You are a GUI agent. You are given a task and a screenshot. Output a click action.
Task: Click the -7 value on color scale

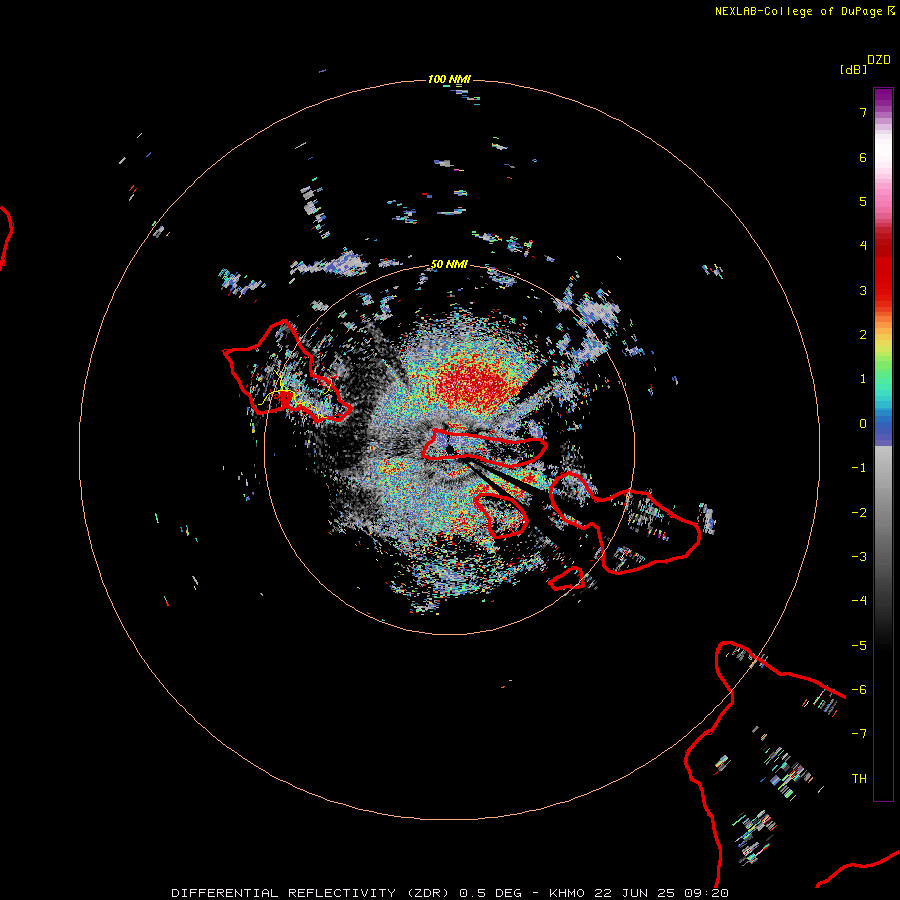(859, 734)
